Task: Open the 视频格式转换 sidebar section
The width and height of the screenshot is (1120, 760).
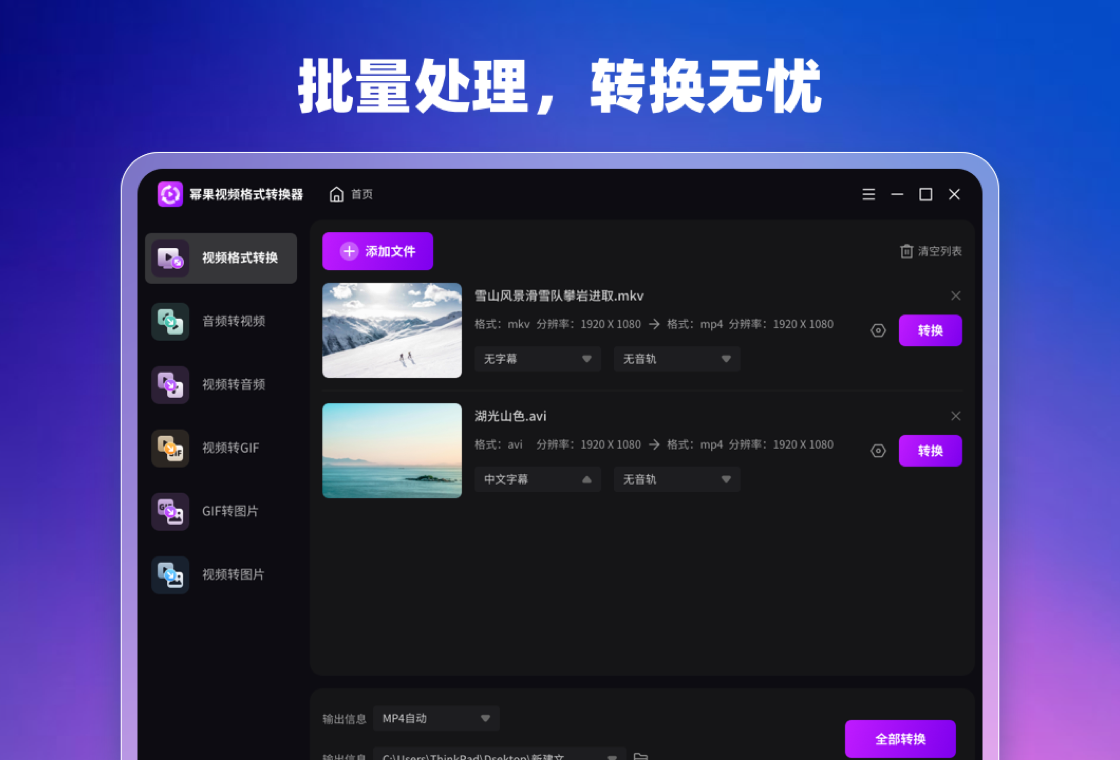Action: [x=221, y=258]
